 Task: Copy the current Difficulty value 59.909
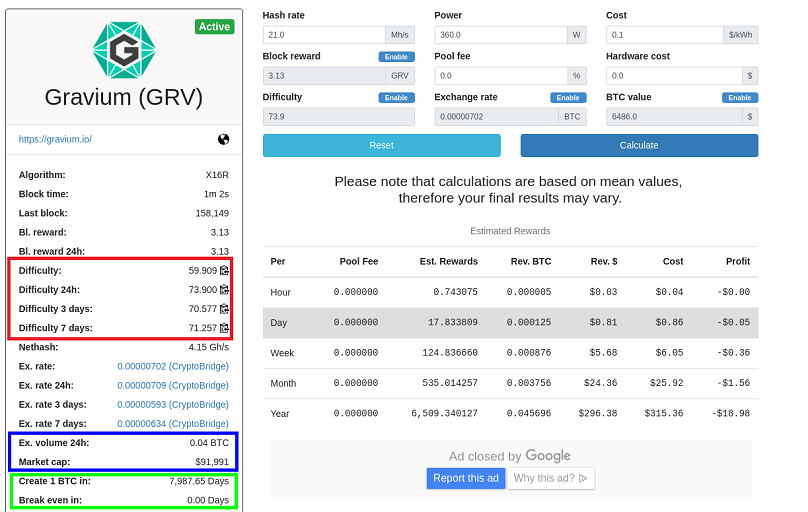coord(224,270)
